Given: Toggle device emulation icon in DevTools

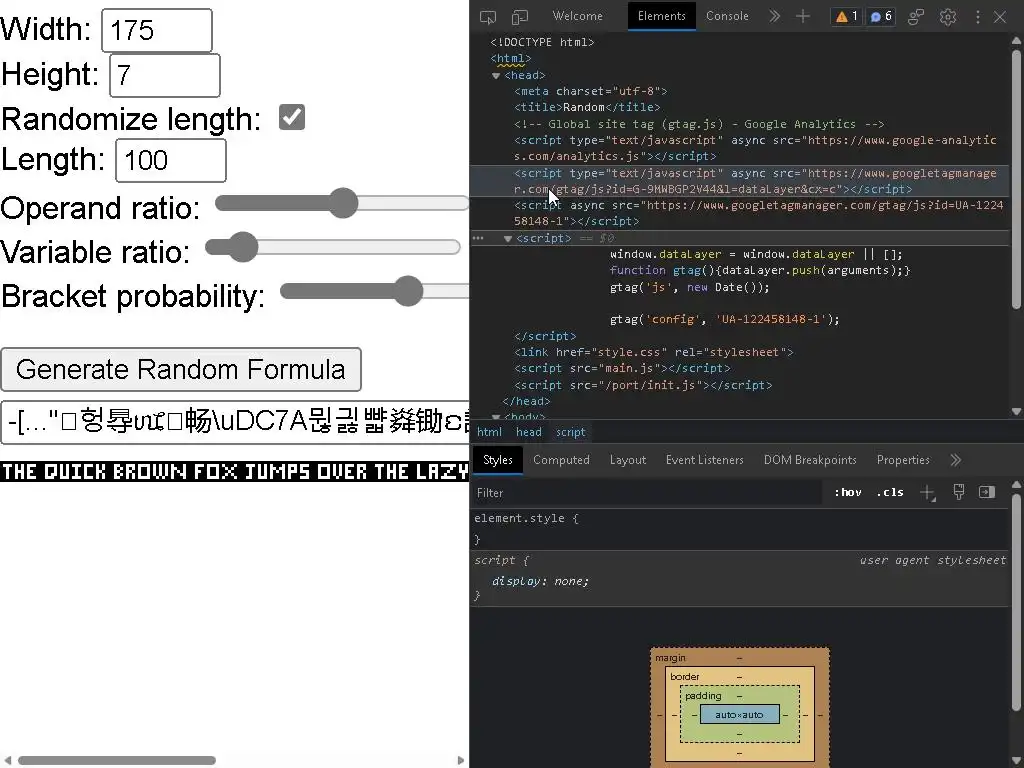Looking at the screenshot, I should tap(520, 16).
